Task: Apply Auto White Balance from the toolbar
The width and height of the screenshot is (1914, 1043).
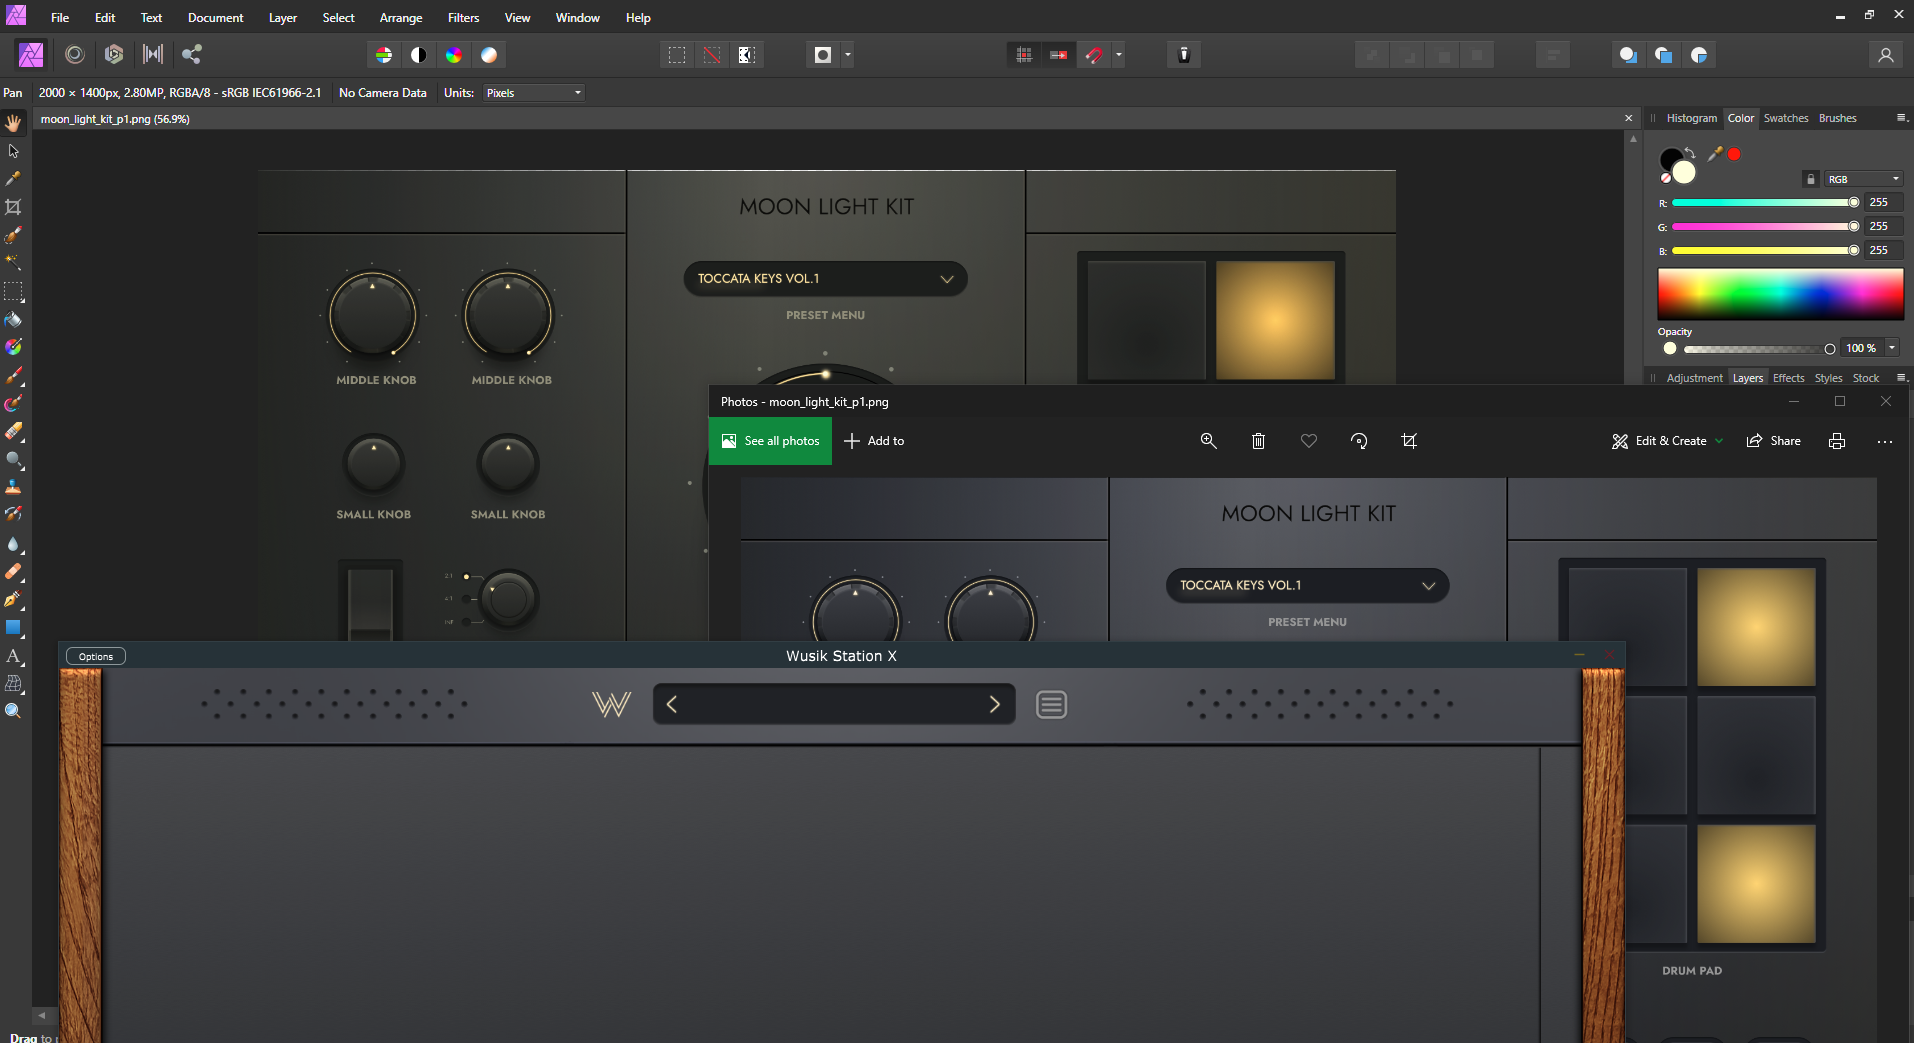Action: pyautogui.click(x=489, y=55)
